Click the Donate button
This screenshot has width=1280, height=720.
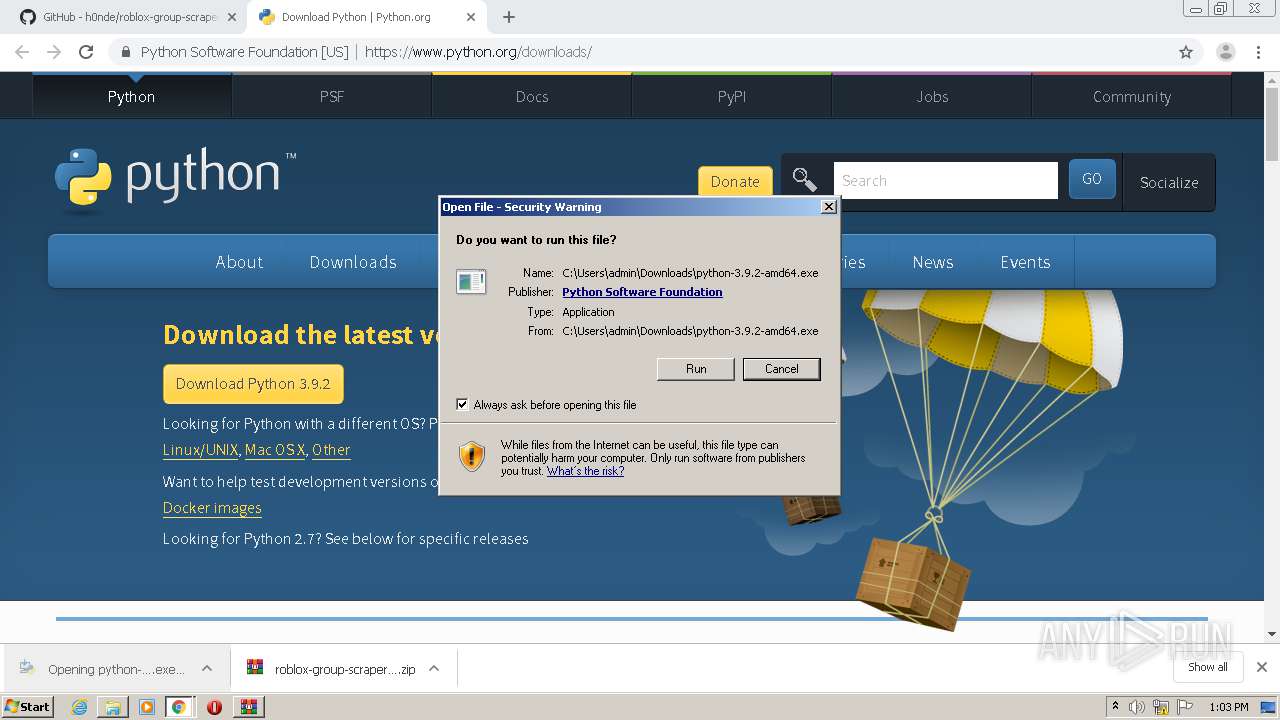(735, 181)
